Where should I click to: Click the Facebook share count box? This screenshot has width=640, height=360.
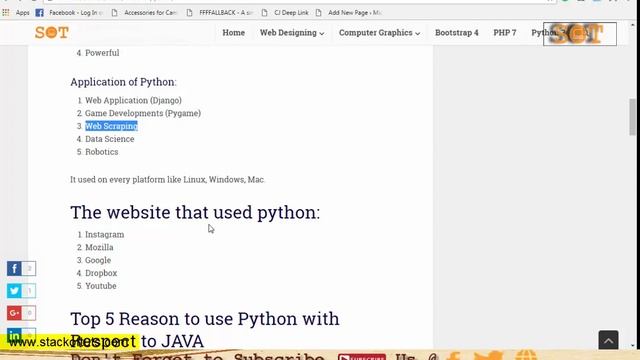pyautogui.click(x=29, y=269)
